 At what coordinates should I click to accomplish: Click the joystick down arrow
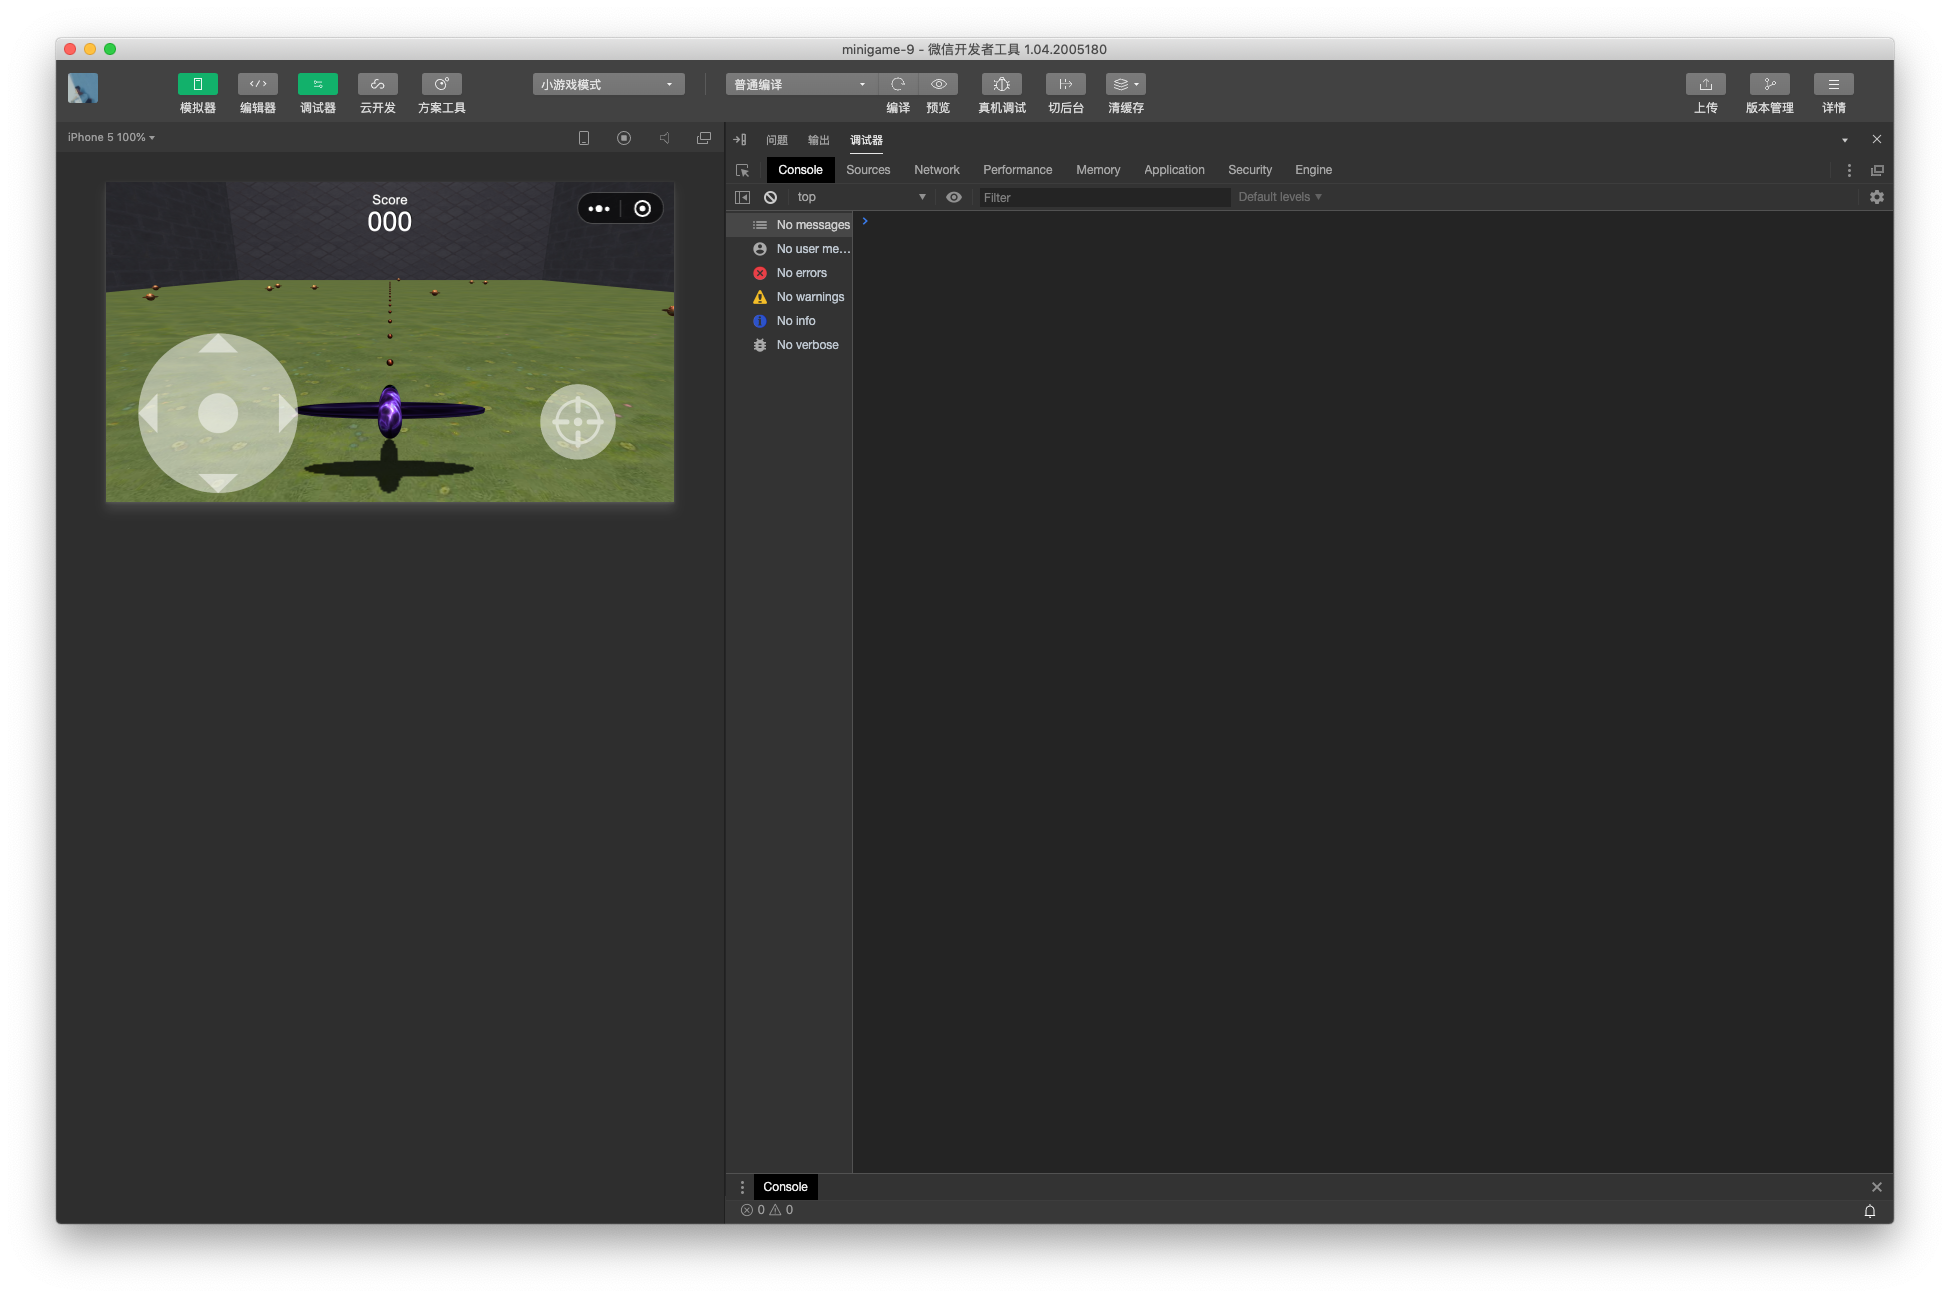(x=218, y=481)
